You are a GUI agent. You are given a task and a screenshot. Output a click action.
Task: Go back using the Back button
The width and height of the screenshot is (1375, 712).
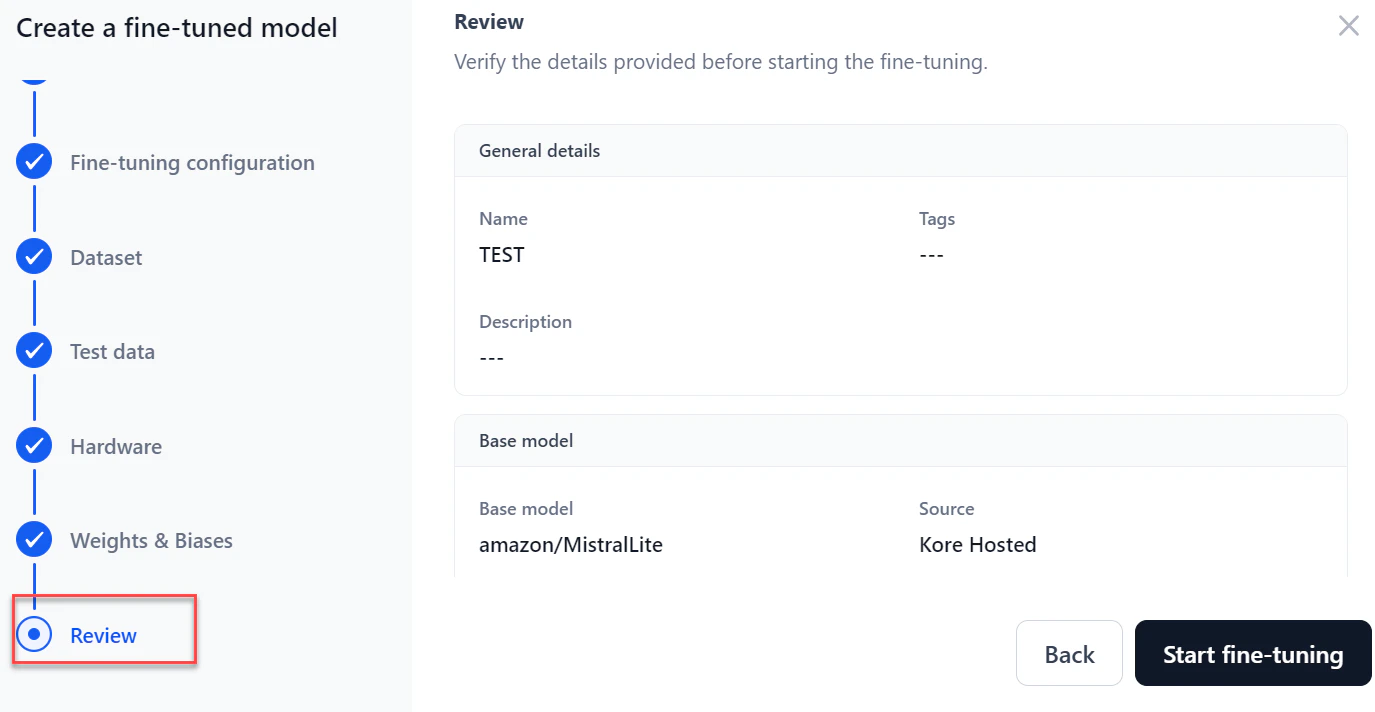click(1069, 653)
